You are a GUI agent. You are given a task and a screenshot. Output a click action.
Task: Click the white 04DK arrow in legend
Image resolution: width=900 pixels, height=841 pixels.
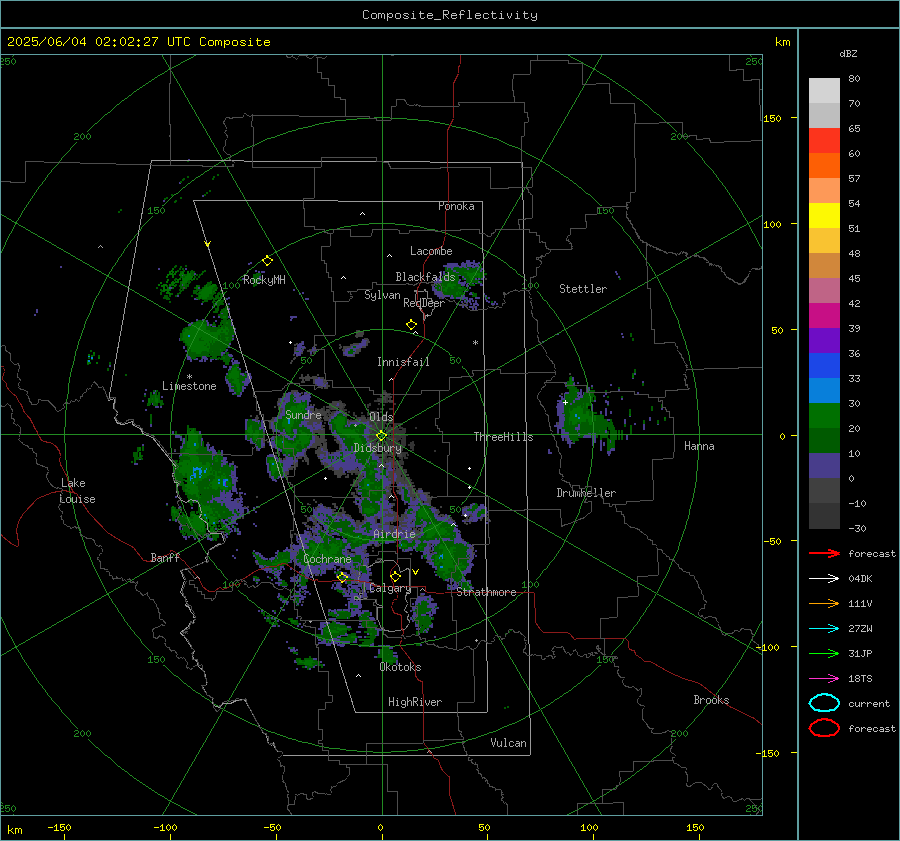[824, 578]
